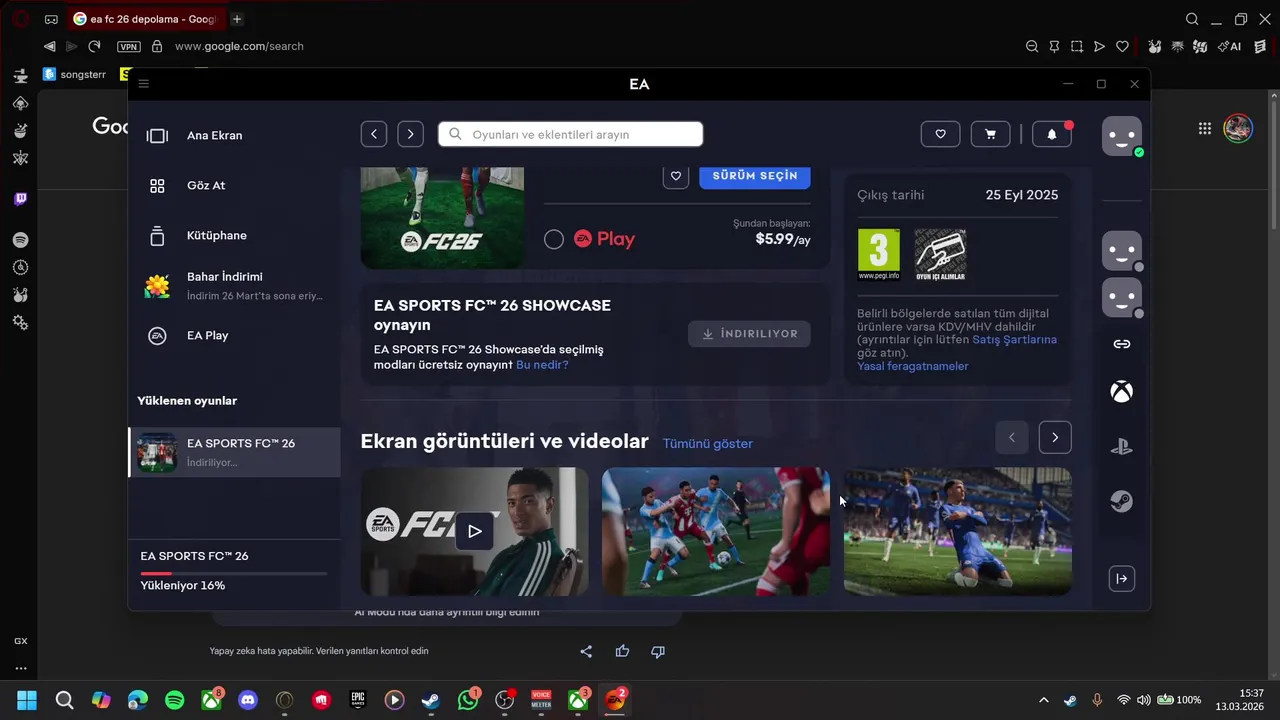Click the PEGI 3 rating badge
Screen dimensions: 1280x720
click(879, 255)
